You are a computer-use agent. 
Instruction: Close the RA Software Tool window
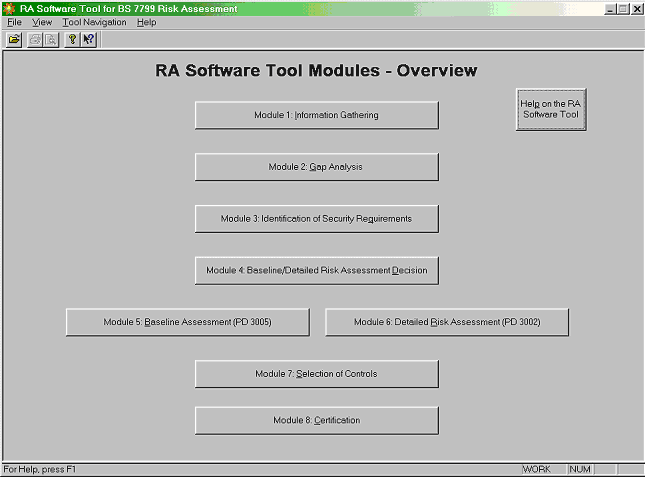pyautogui.click(x=637, y=9)
